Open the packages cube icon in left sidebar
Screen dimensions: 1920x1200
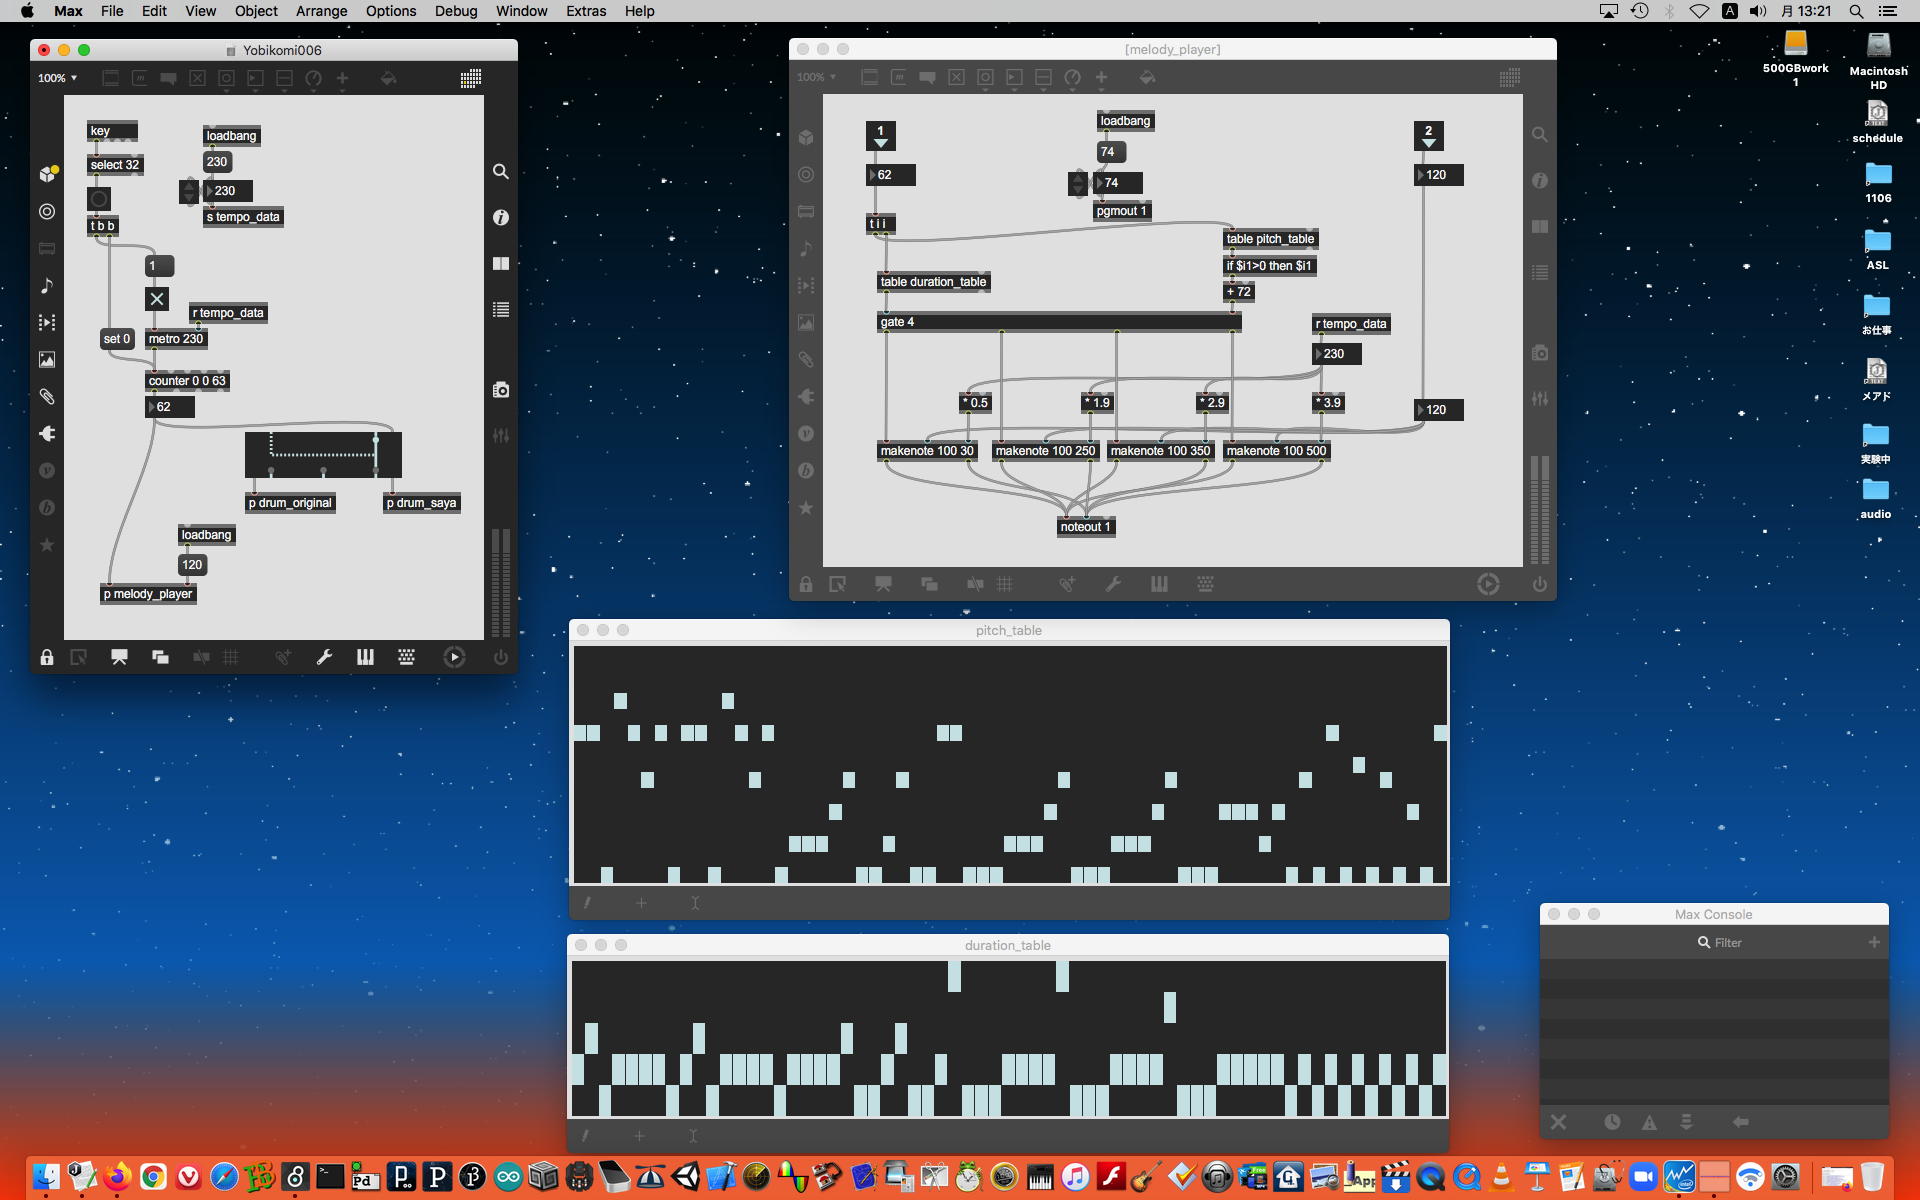[47, 174]
